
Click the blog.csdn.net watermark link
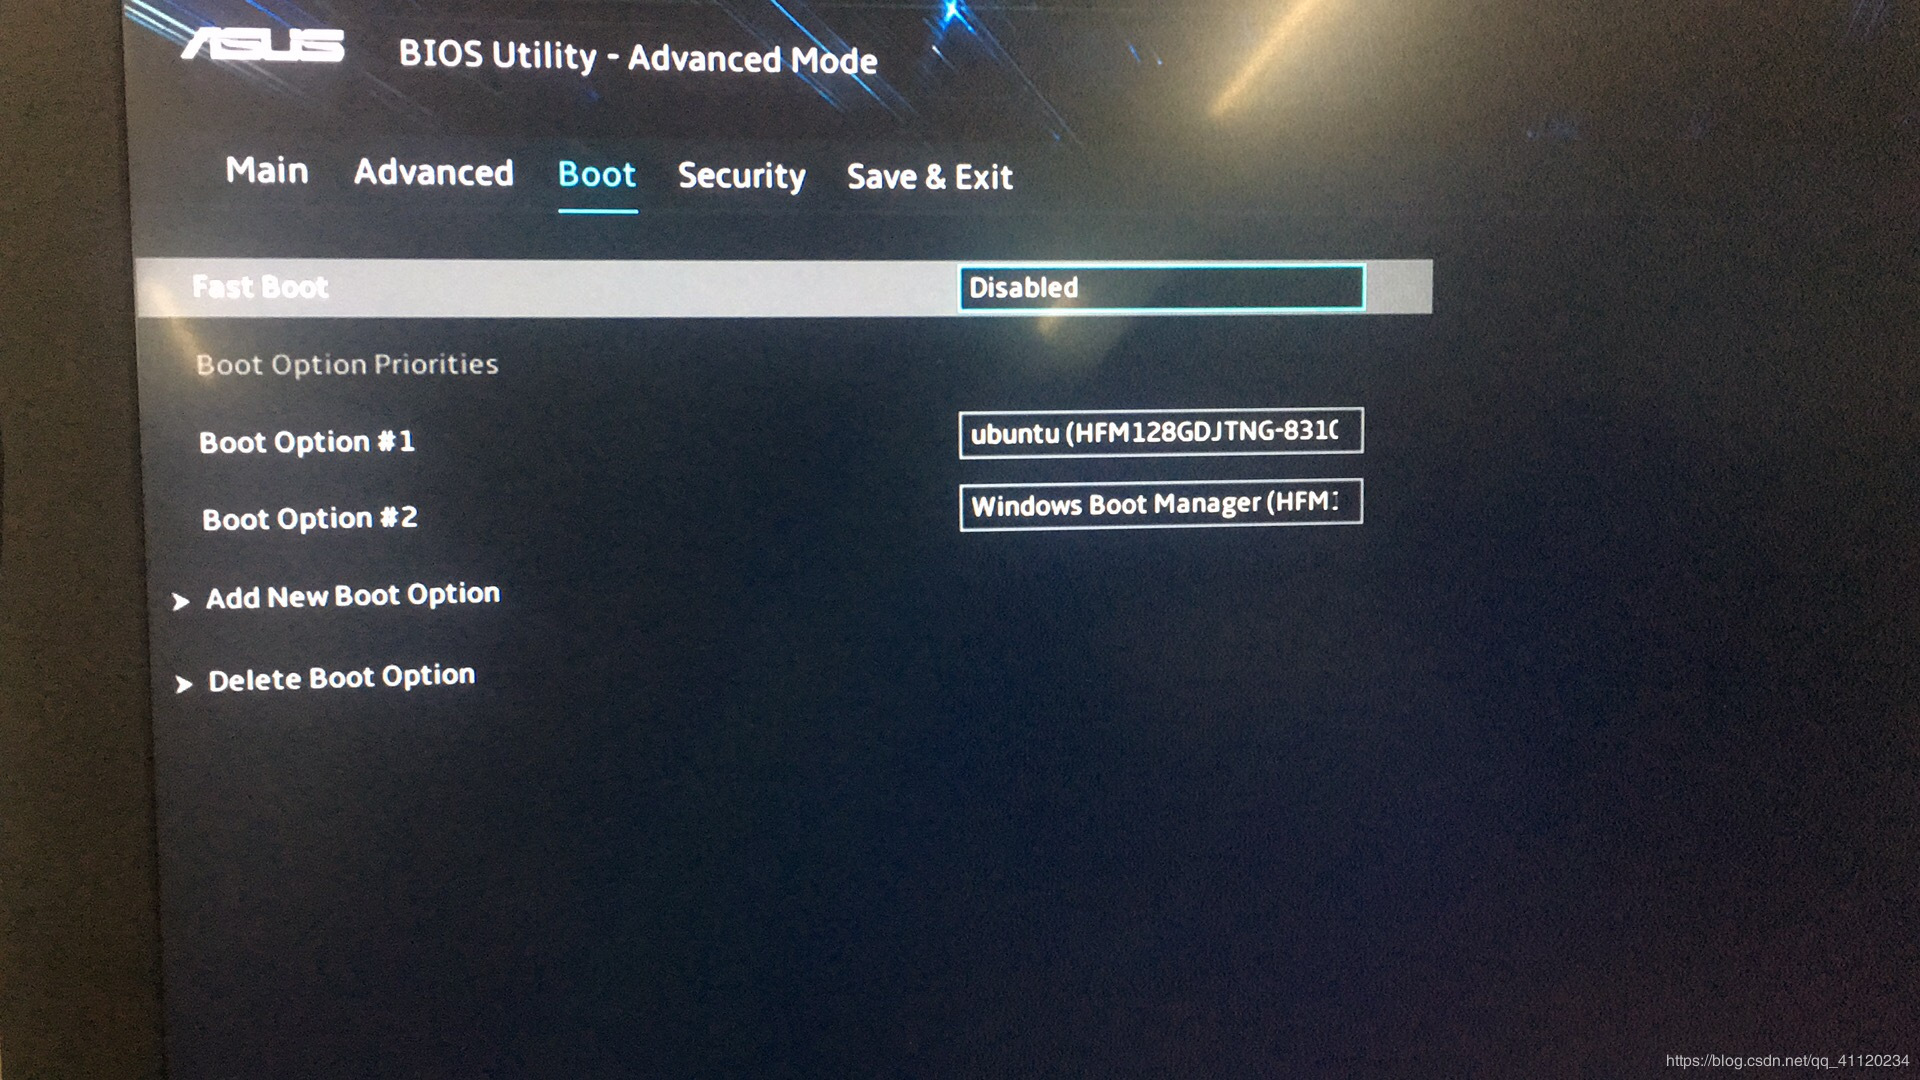1787,1060
